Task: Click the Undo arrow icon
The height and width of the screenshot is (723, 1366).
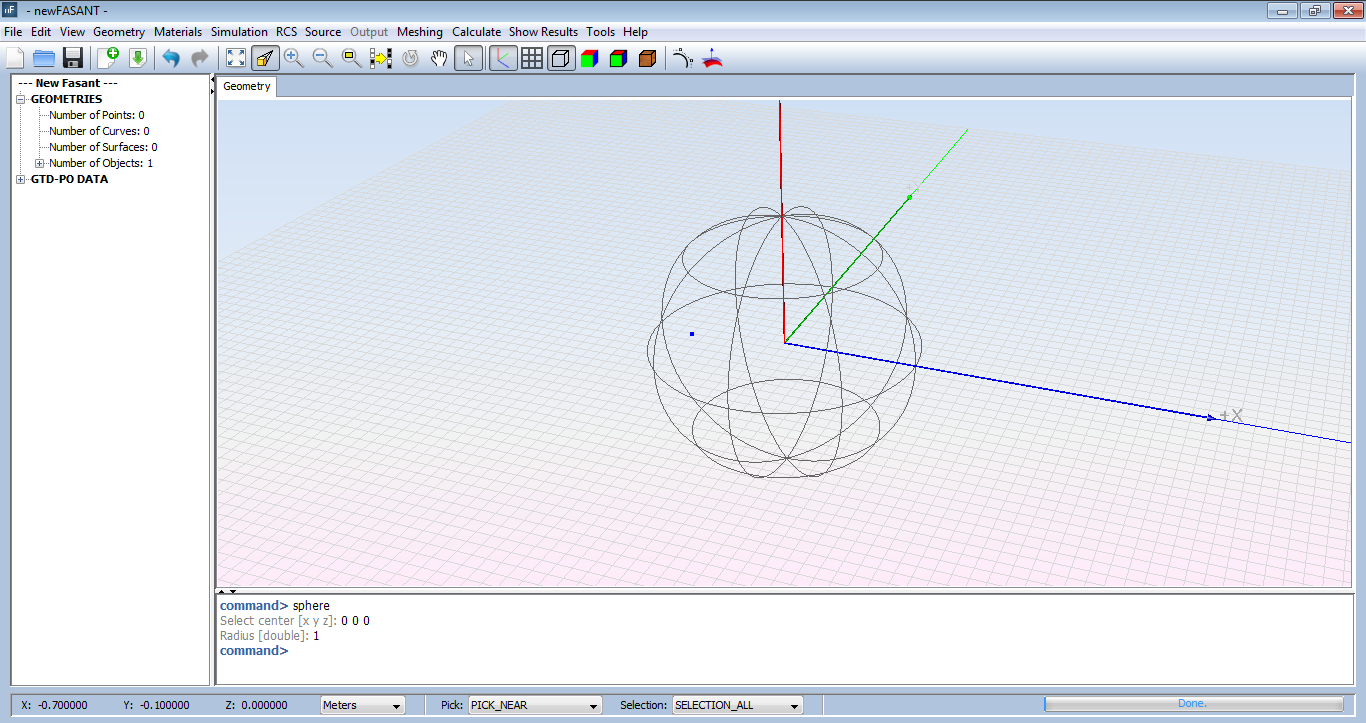Action: click(x=169, y=58)
